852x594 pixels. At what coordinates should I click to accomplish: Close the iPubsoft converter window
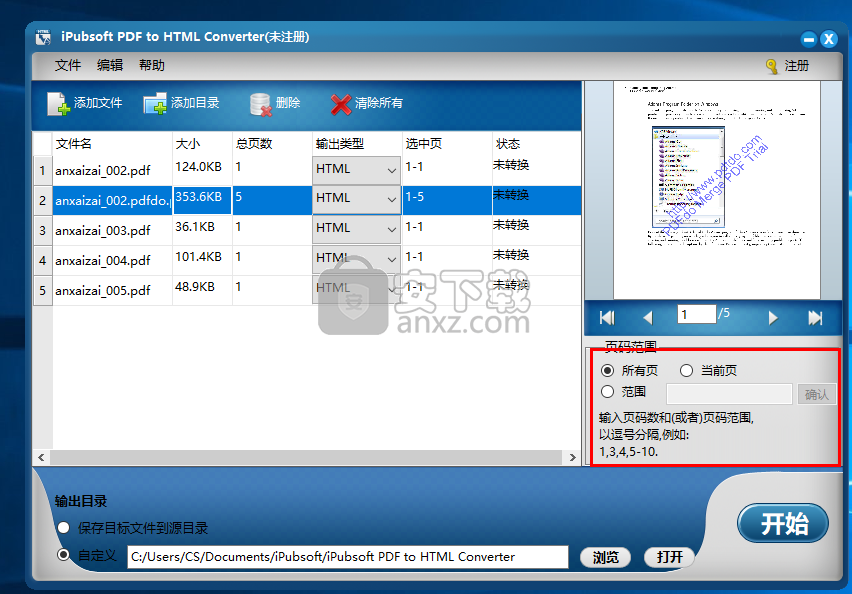click(x=829, y=39)
